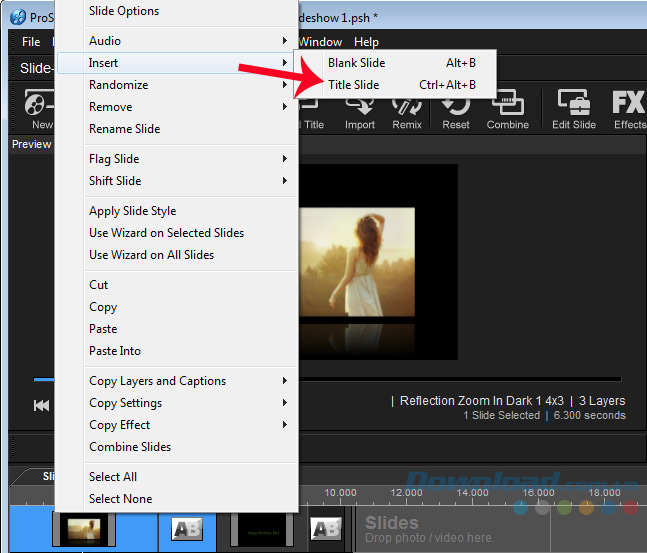This screenshot has height=553, width=647.
Task: Click the second AB transition icon
Action: [326, 529]
